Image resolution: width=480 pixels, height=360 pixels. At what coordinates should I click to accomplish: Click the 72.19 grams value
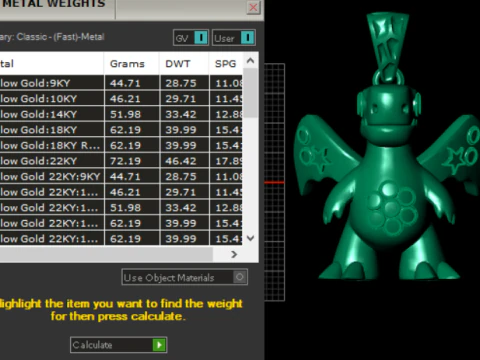pos(125,161)
